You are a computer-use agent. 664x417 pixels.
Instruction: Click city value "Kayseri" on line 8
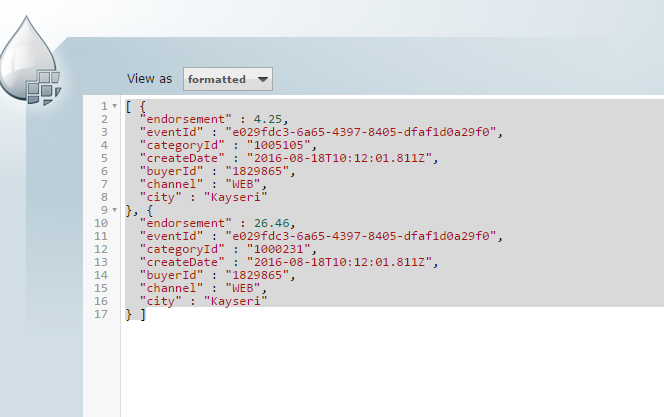[x=235, y=197]
